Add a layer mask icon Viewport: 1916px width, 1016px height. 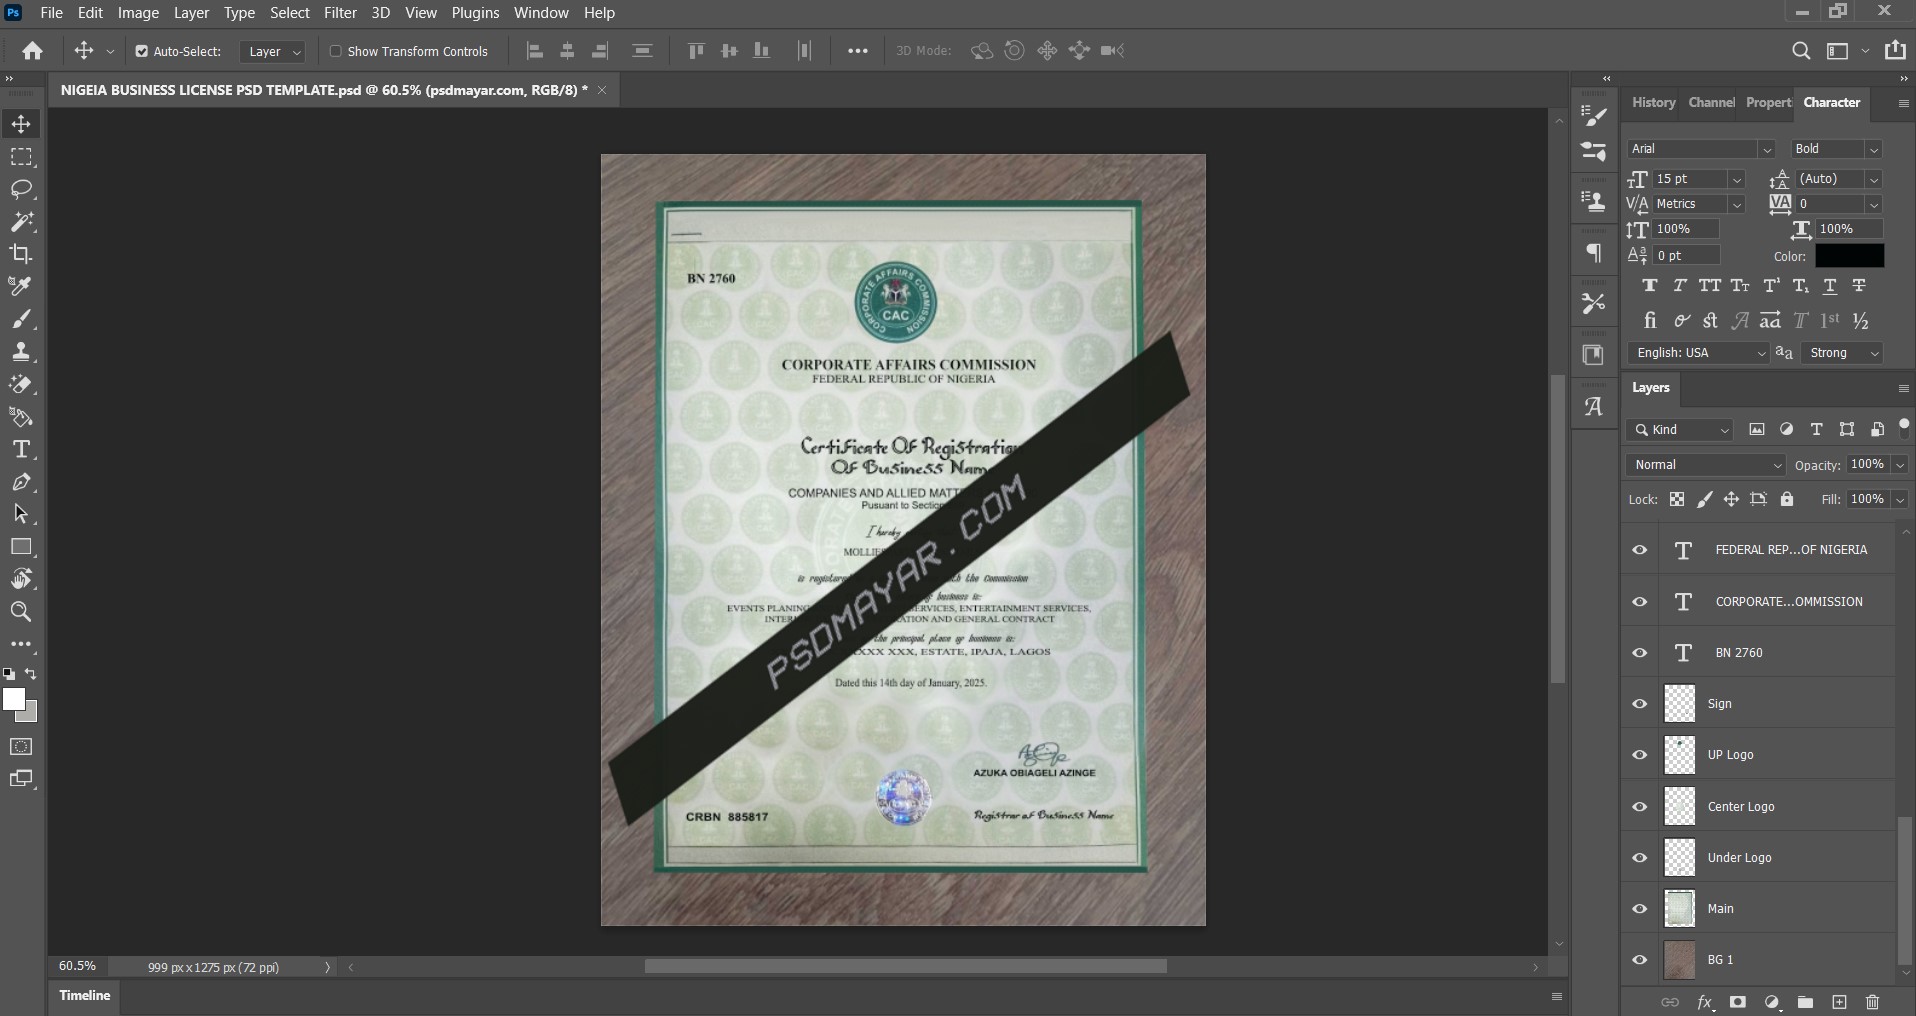click(x=1738, y=1002)
